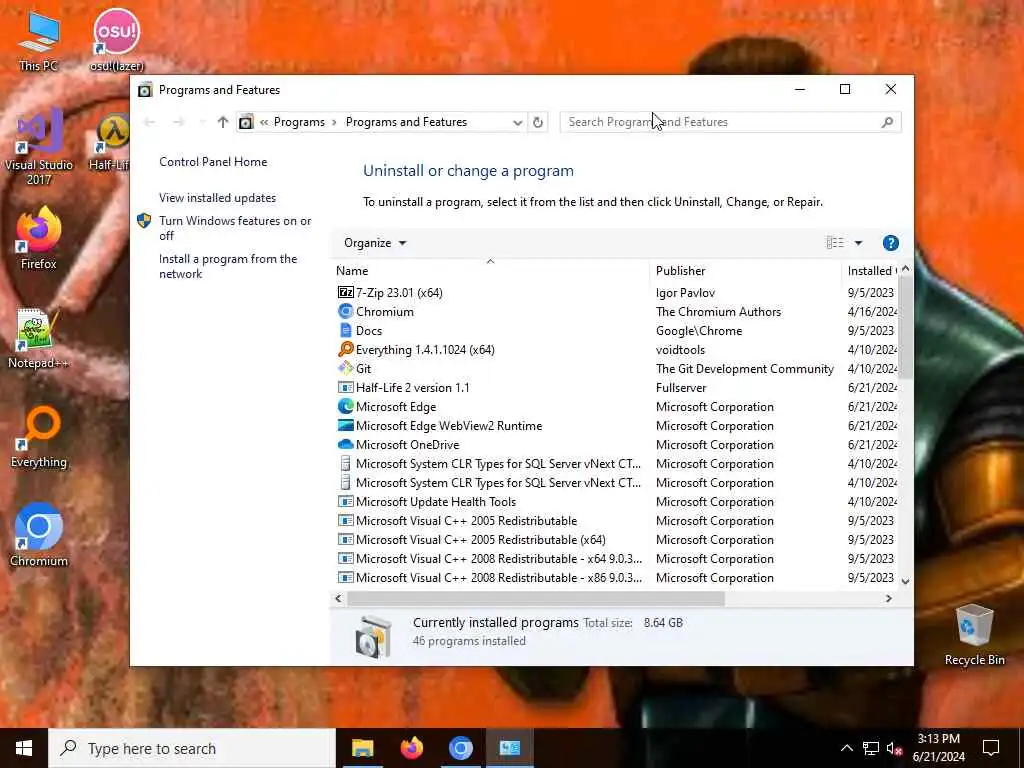Open Chromium from the taskbar
The width and height of the screenshot is (1024, 768).
[x=460, y=748]
